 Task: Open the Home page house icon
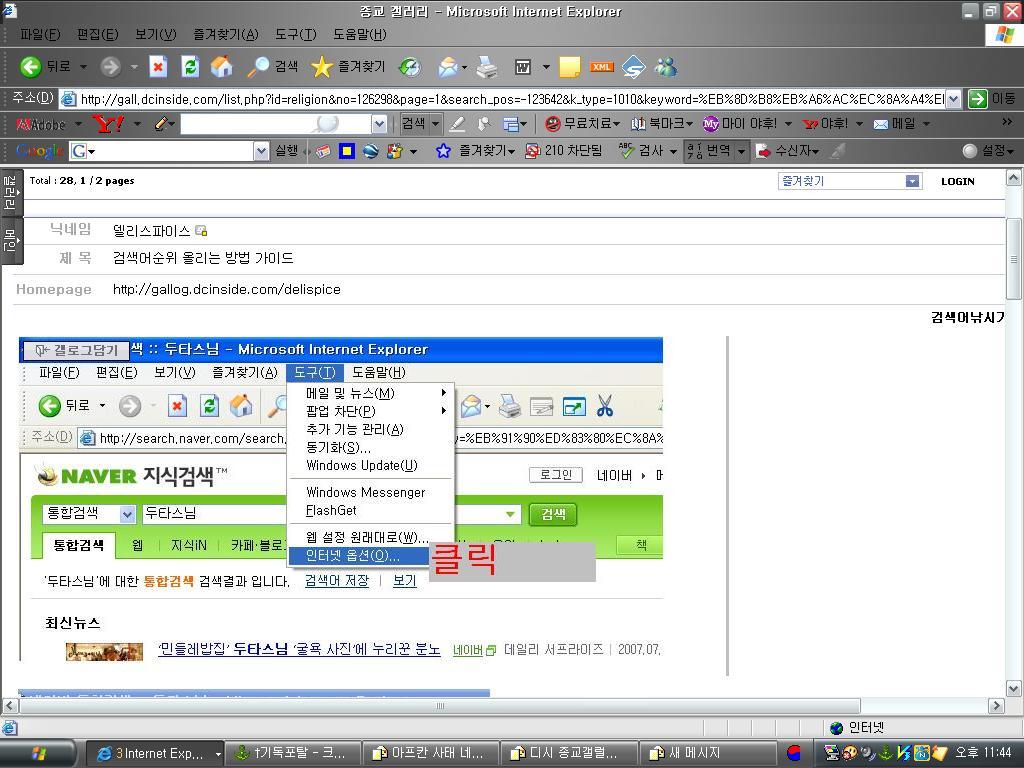(x=221, y=66)
